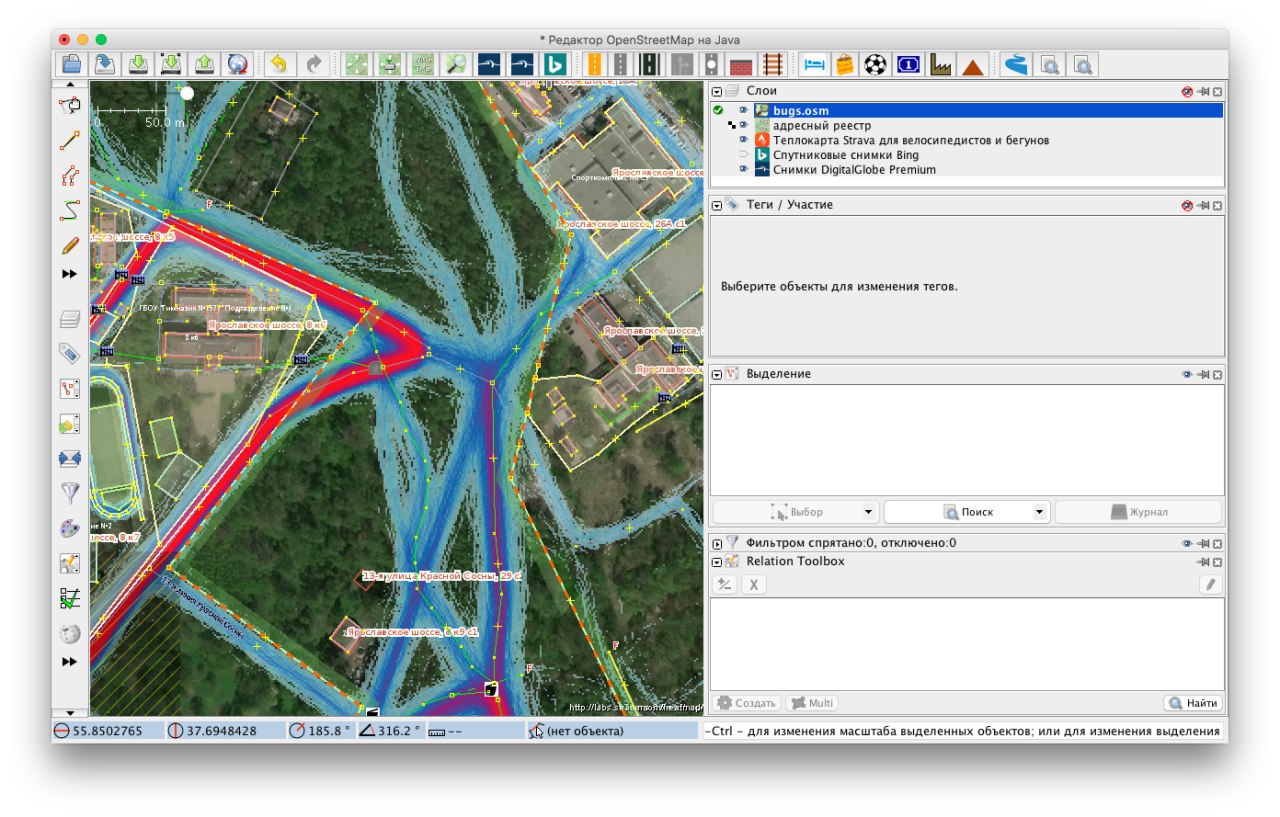
Task: Open the soccer ball sport preset
Action: [876, 65]
